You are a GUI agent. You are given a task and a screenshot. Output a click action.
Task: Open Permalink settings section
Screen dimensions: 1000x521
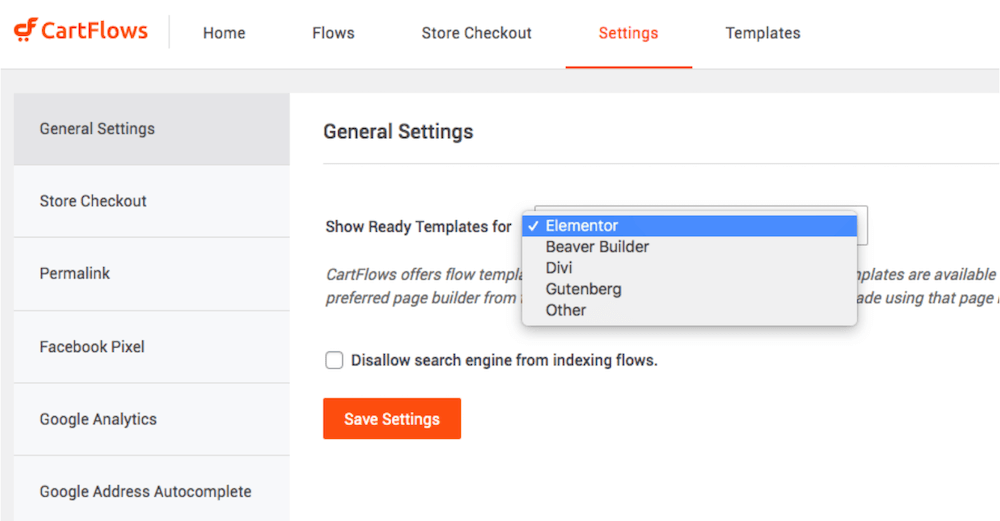click(152, 274)
